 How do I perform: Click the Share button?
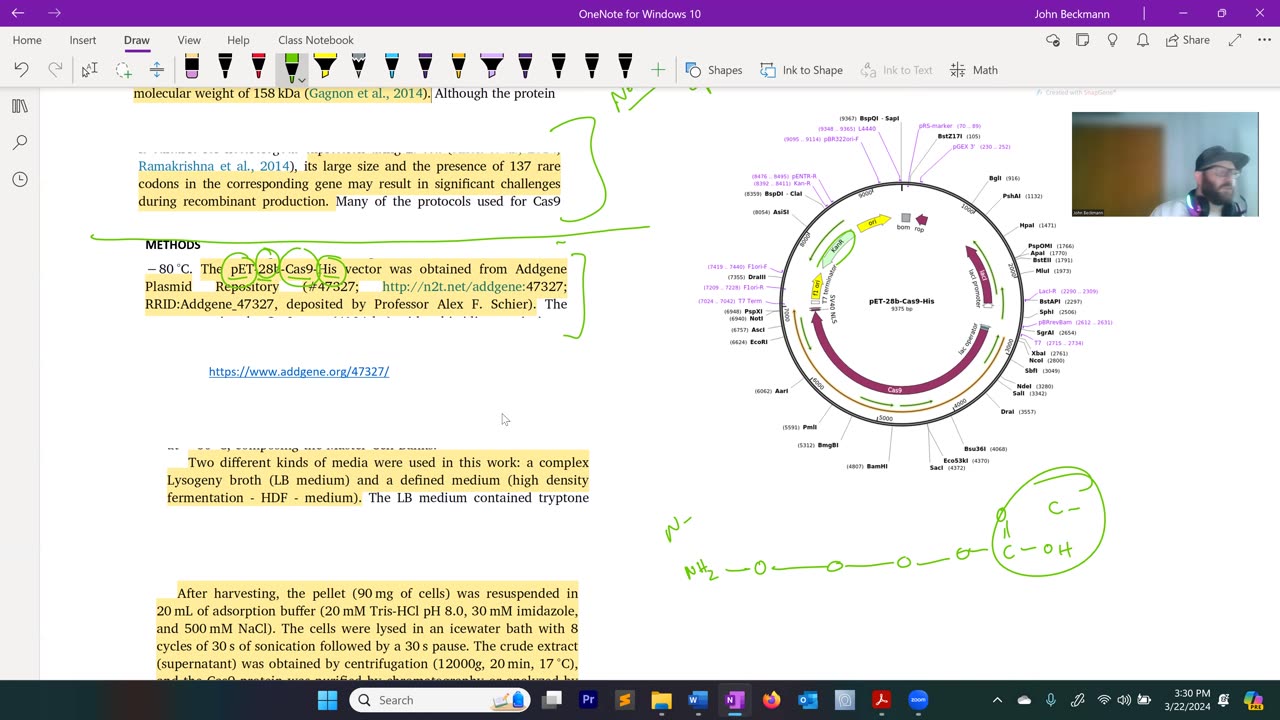click(x=1186, y=40)
